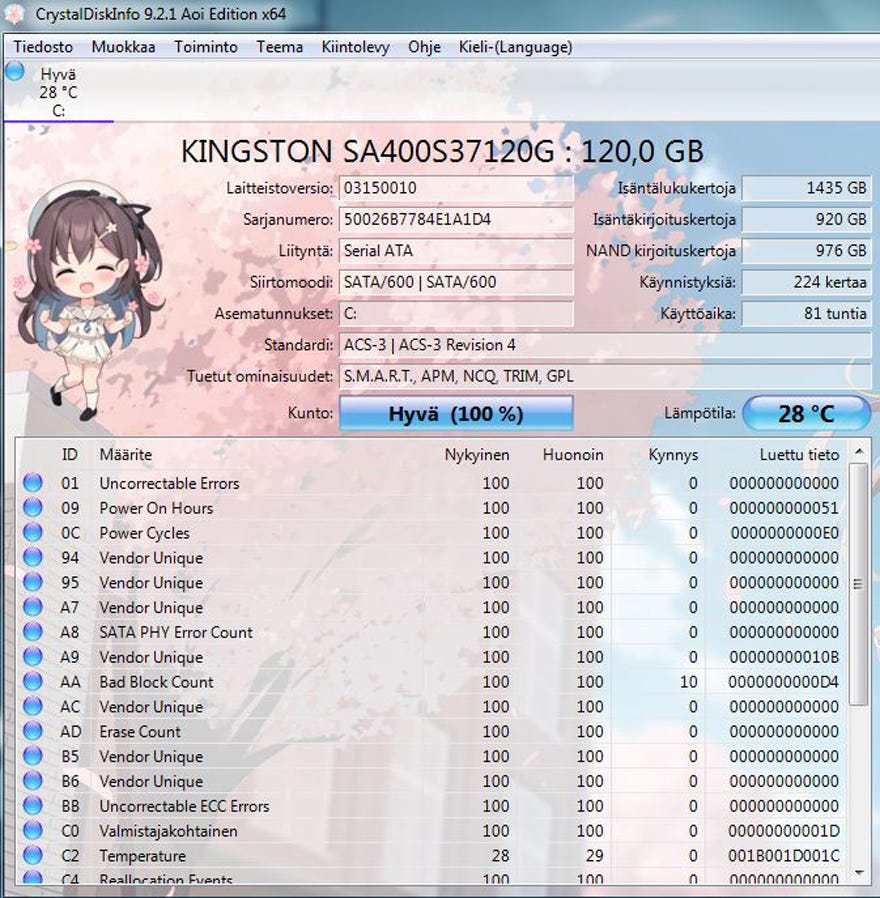
Task: Click raw value 0000000000E0 in Power Cycles row
Action: [x=784, y=533]
